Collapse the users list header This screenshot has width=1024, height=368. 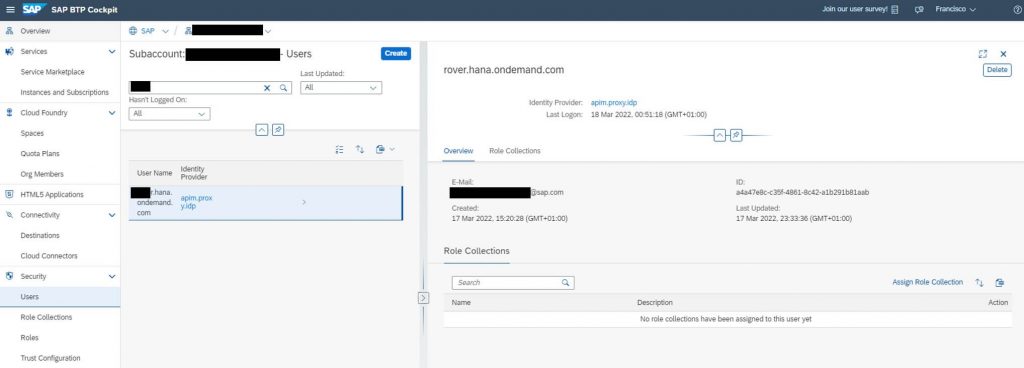261,130
